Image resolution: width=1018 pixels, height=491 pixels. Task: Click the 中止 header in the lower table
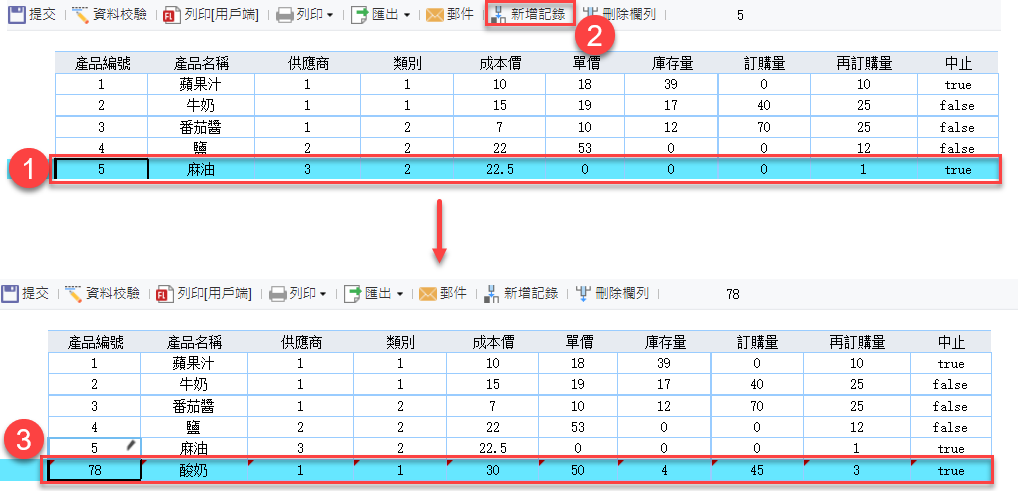coord(950,342)
